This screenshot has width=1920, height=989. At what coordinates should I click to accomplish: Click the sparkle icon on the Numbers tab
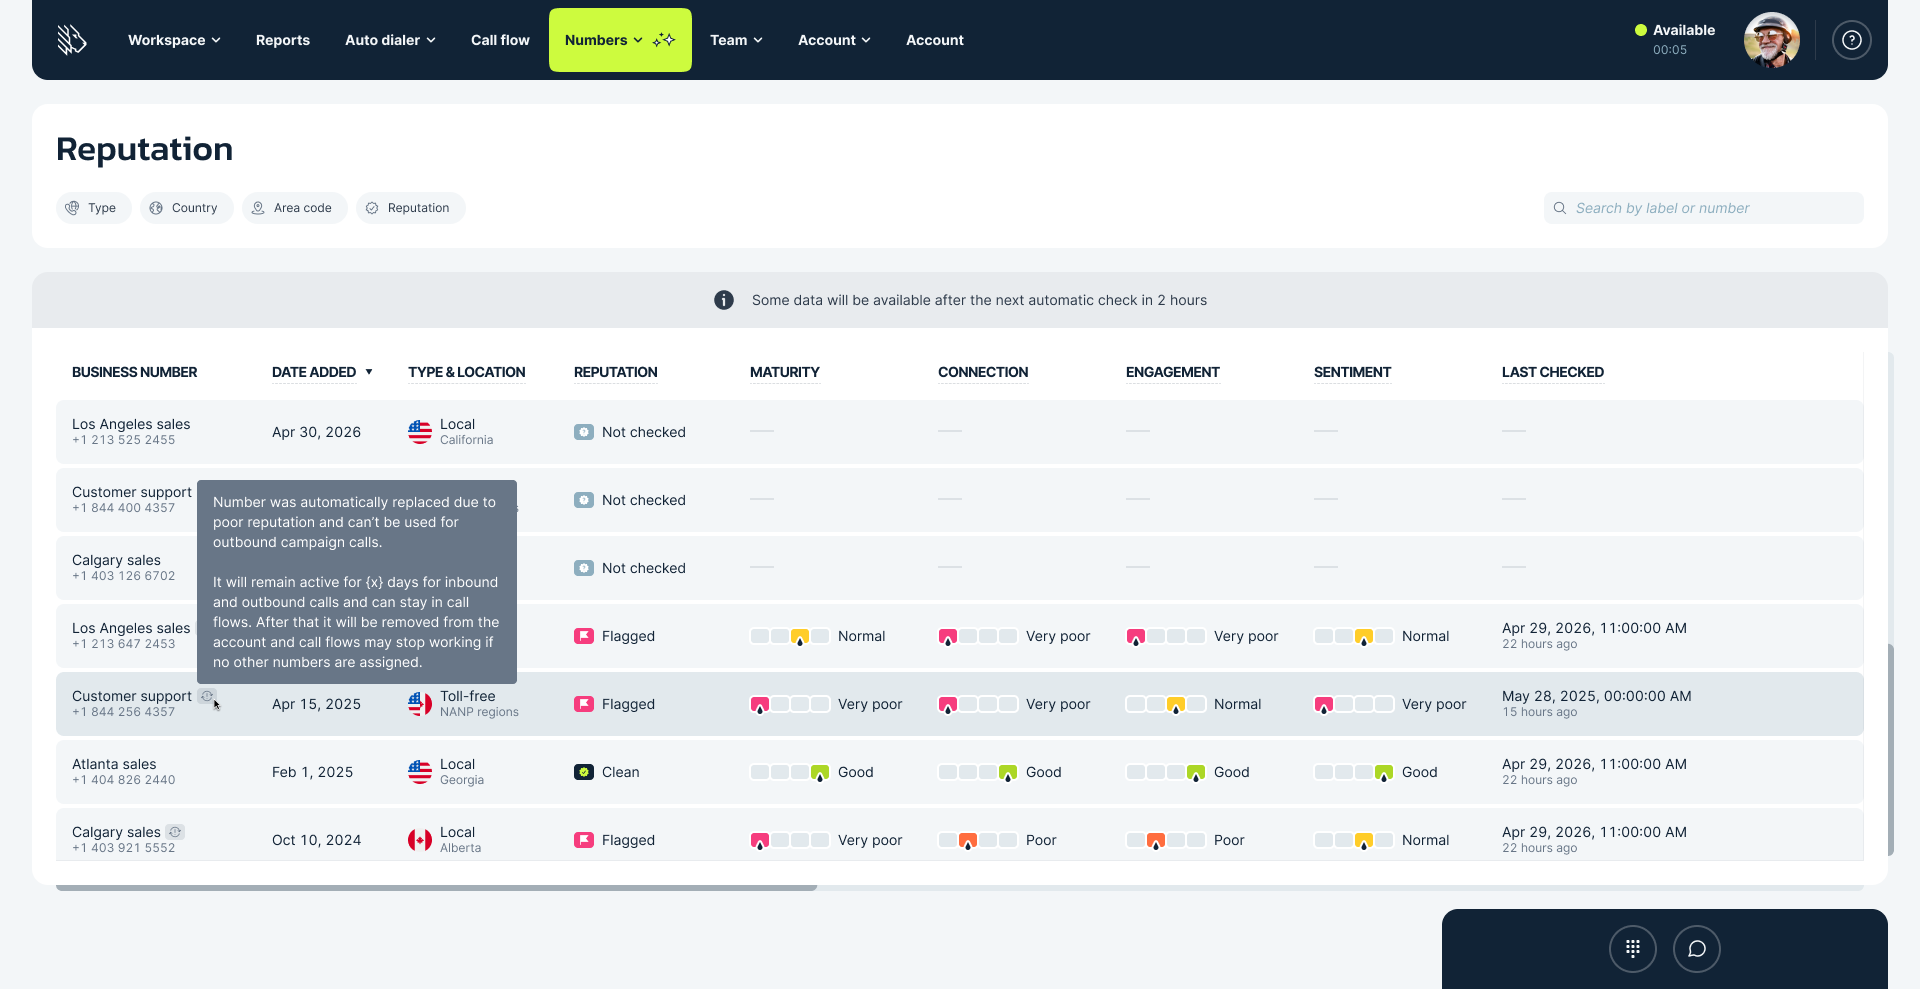click(664, 40)
